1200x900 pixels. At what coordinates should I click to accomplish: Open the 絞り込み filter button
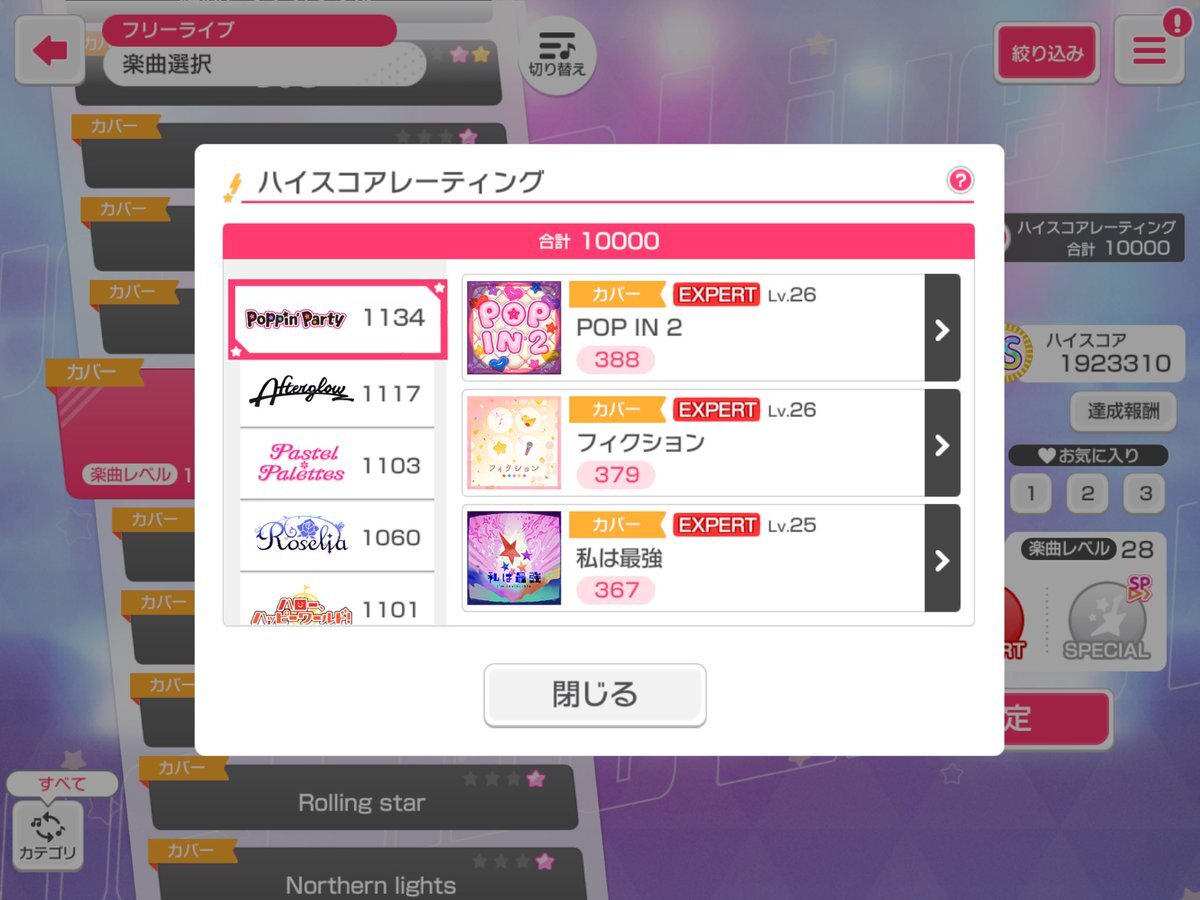point(1047,53)
